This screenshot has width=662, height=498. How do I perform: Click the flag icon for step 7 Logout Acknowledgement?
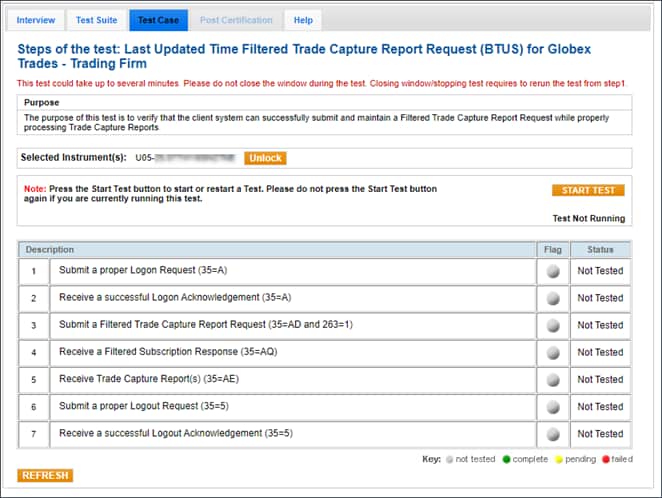tap(553, 434)
